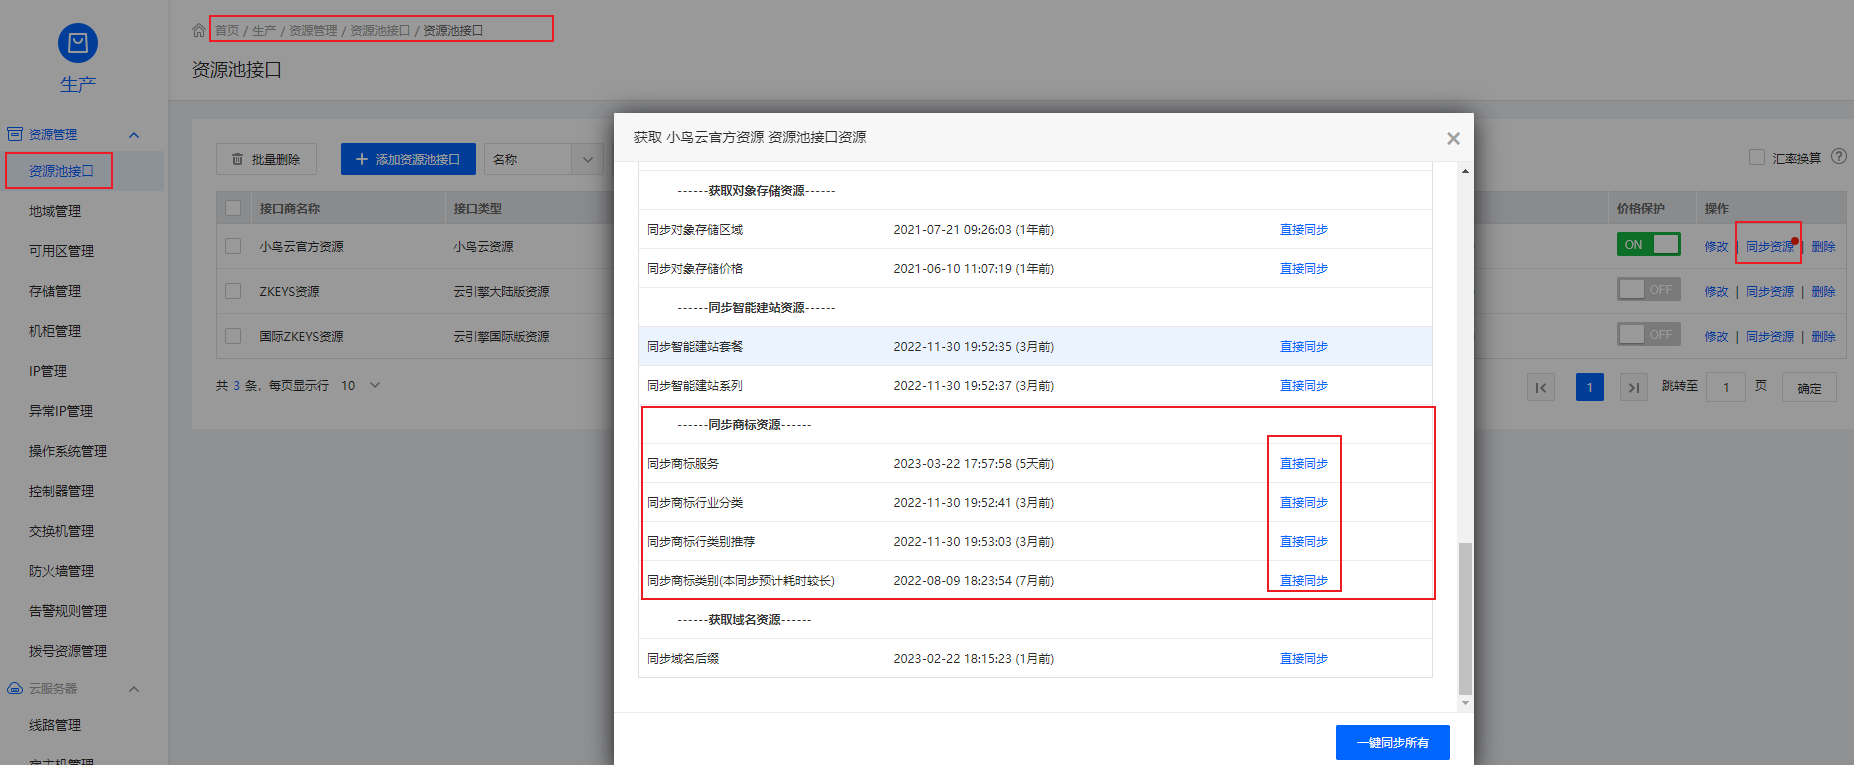1854x765 pixels.
Task: Click scrollbar down arrow in dialog
Action: (1465, 704)
